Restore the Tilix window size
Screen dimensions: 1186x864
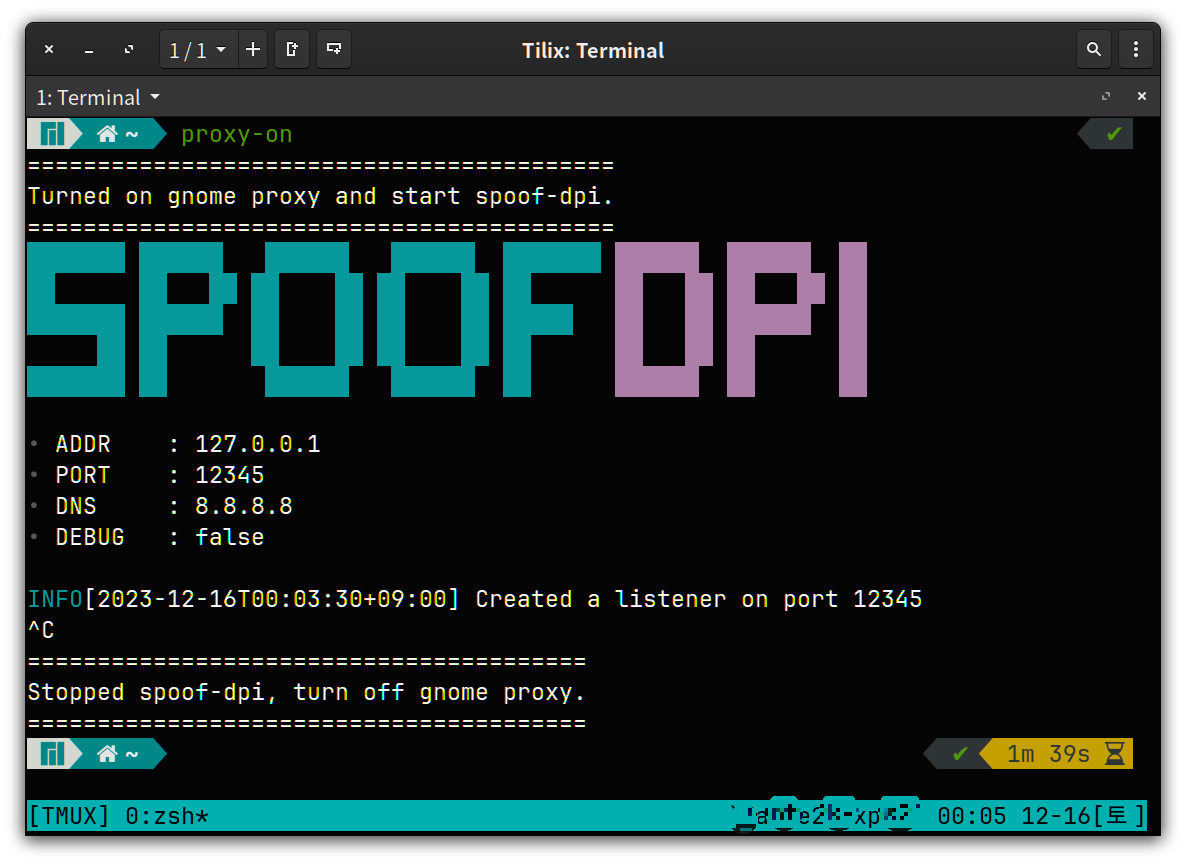[x=129, y=50]
